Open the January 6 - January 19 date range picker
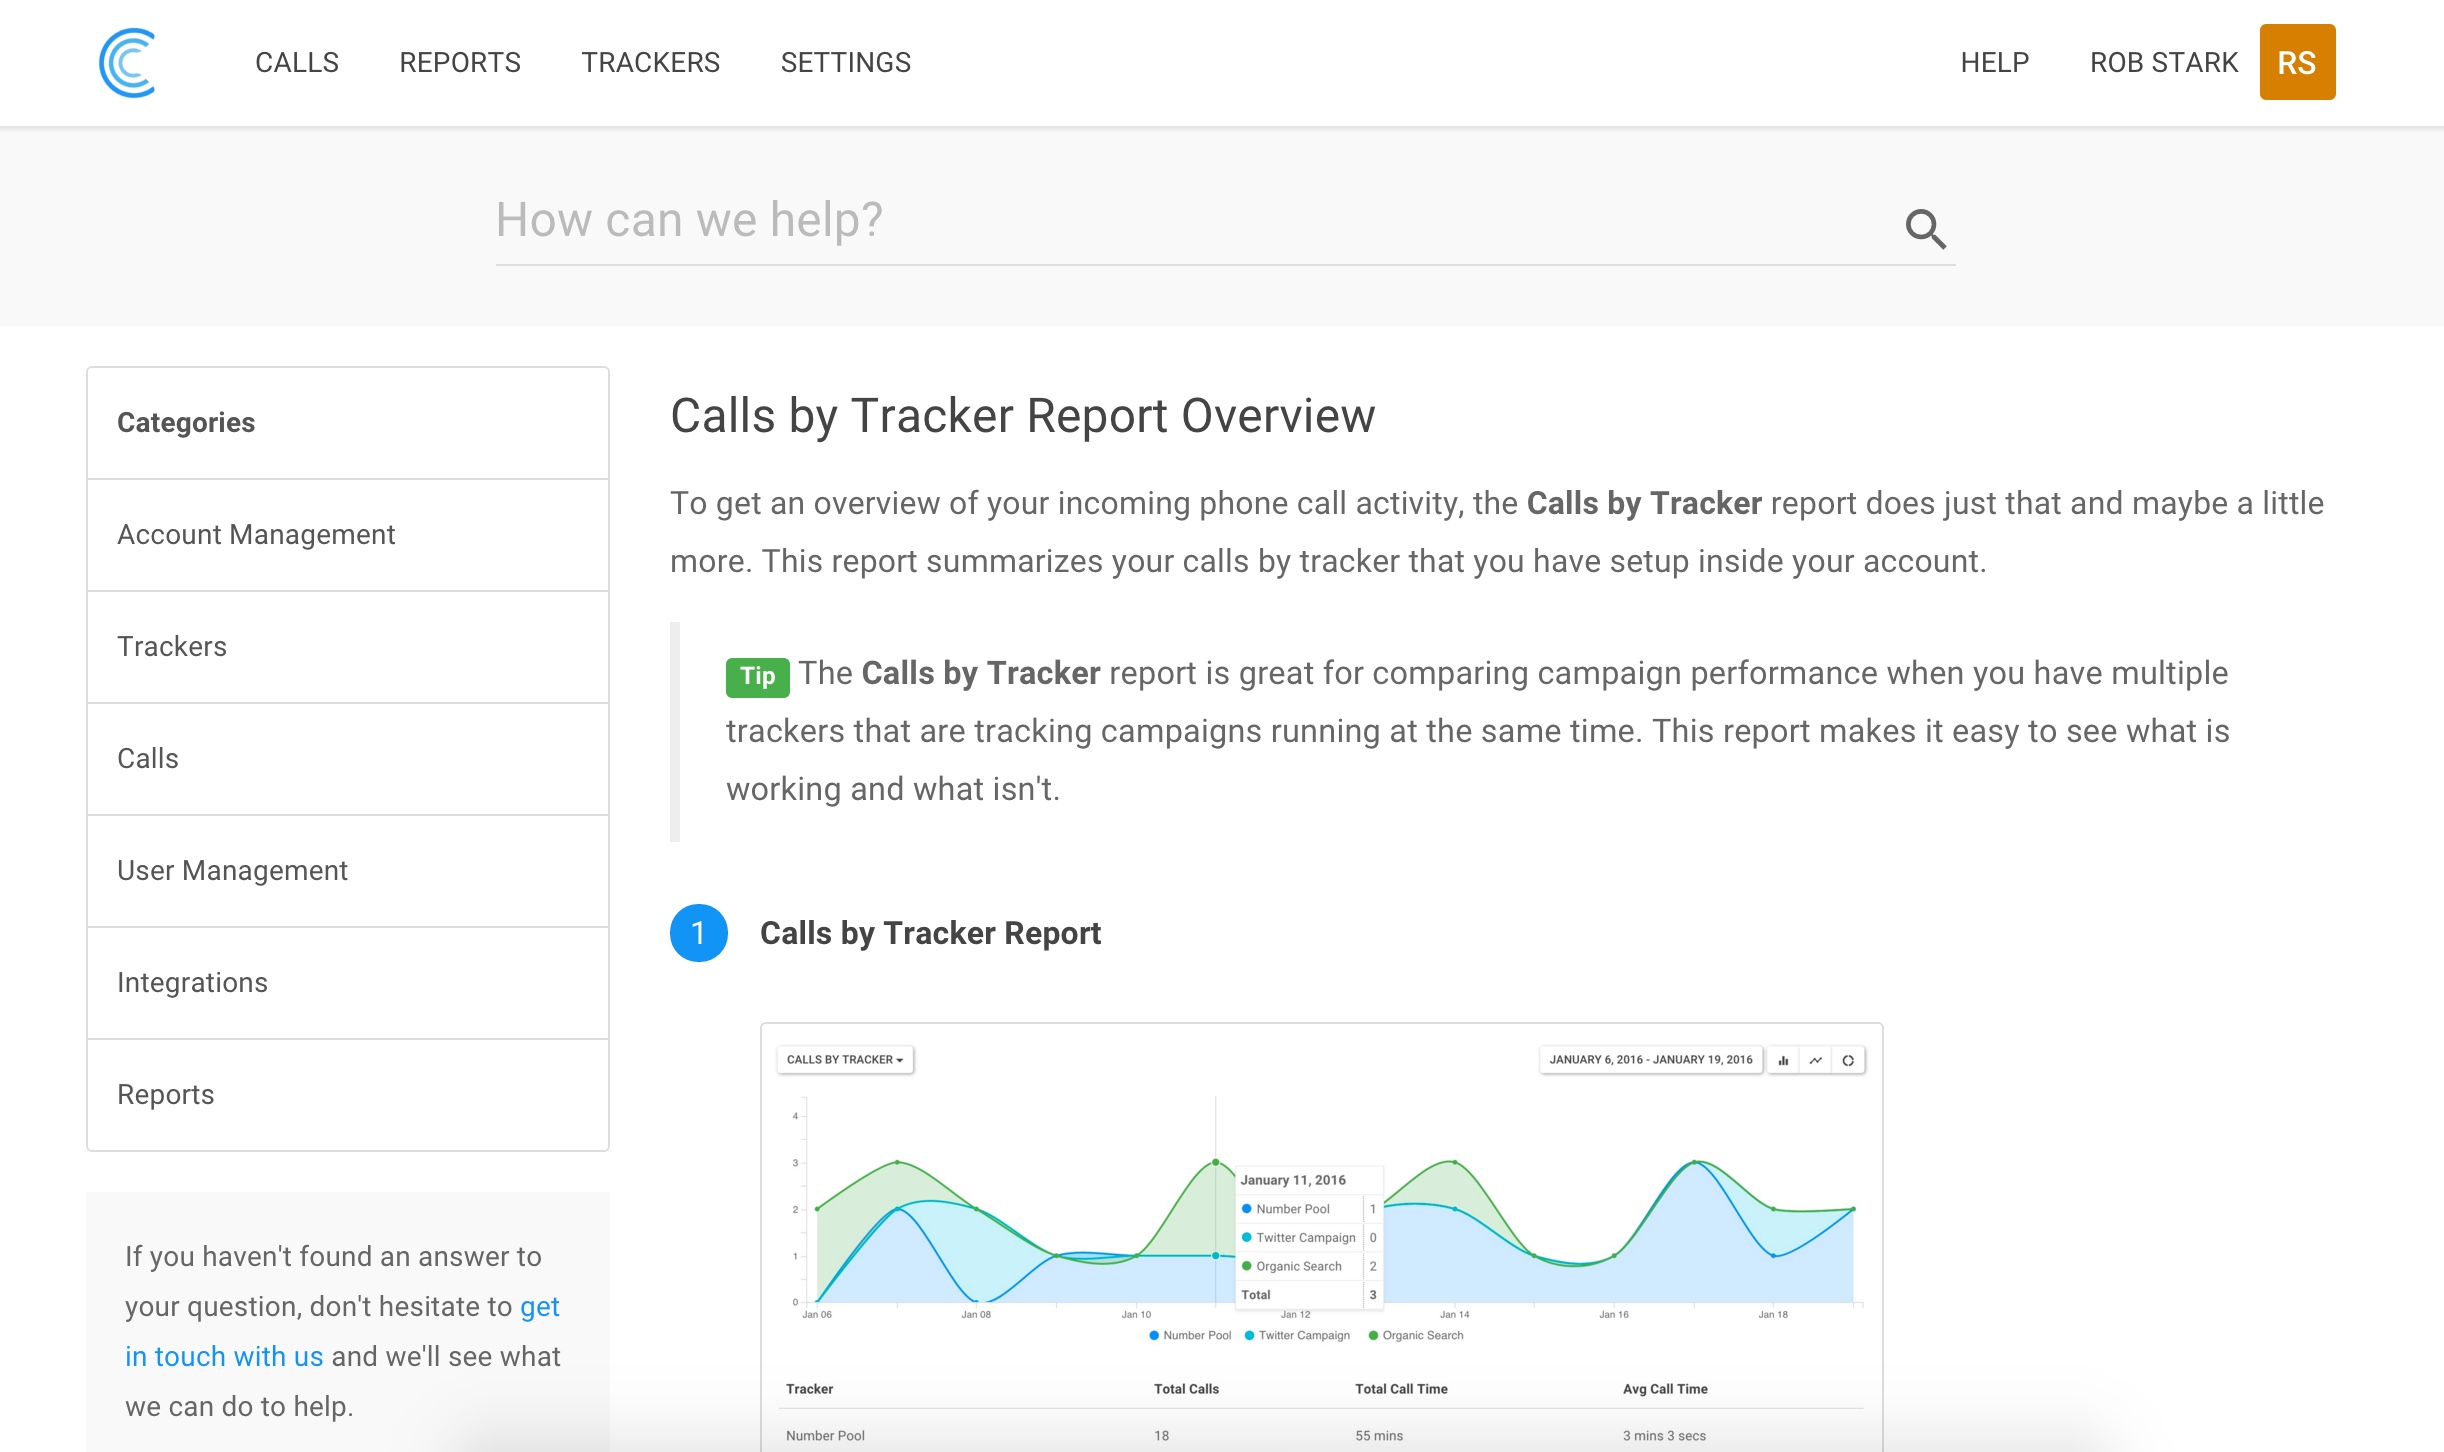Screen dimensions: 2444x1452 coord(1650,1059)
